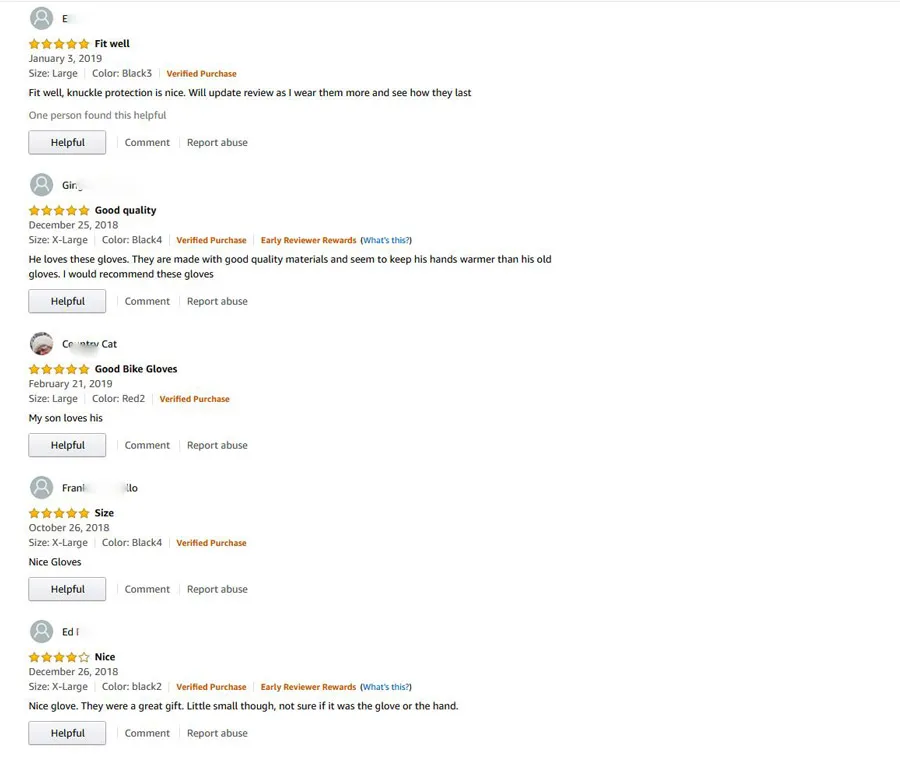Click the avatar icon beside the Good quality review
Image resolution: width=900 pixels, height=758 pixels.
pyautogui.click(x=41, y=185)
